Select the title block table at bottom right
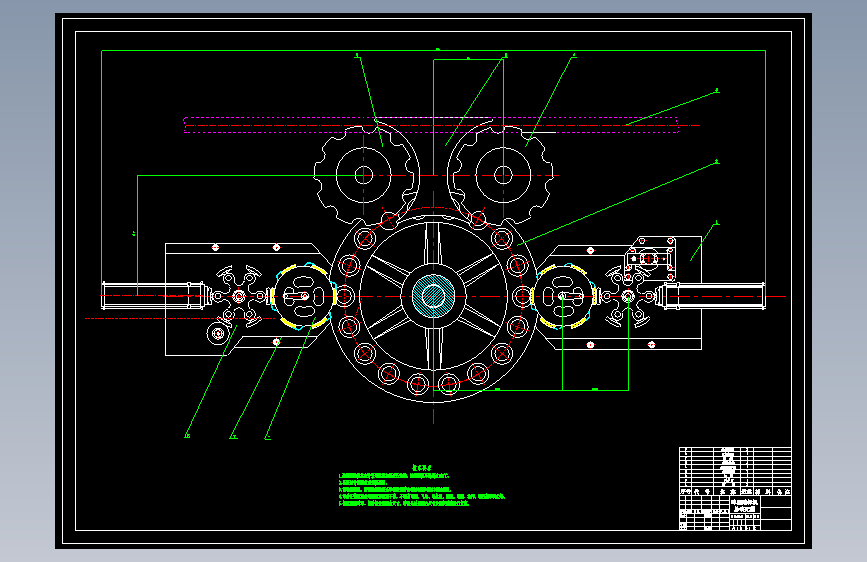 coord(735,488)
